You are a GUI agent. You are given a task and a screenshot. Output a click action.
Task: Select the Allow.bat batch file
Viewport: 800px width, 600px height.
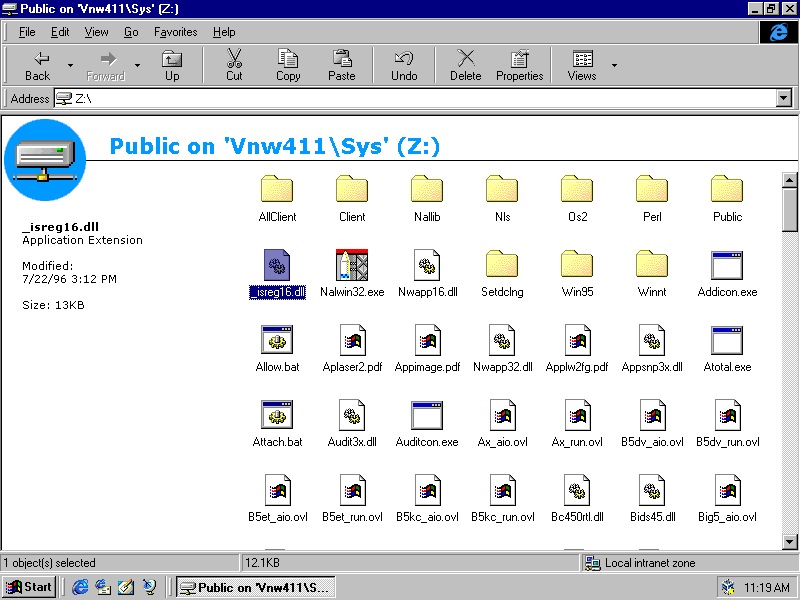(x=277, y=349)
